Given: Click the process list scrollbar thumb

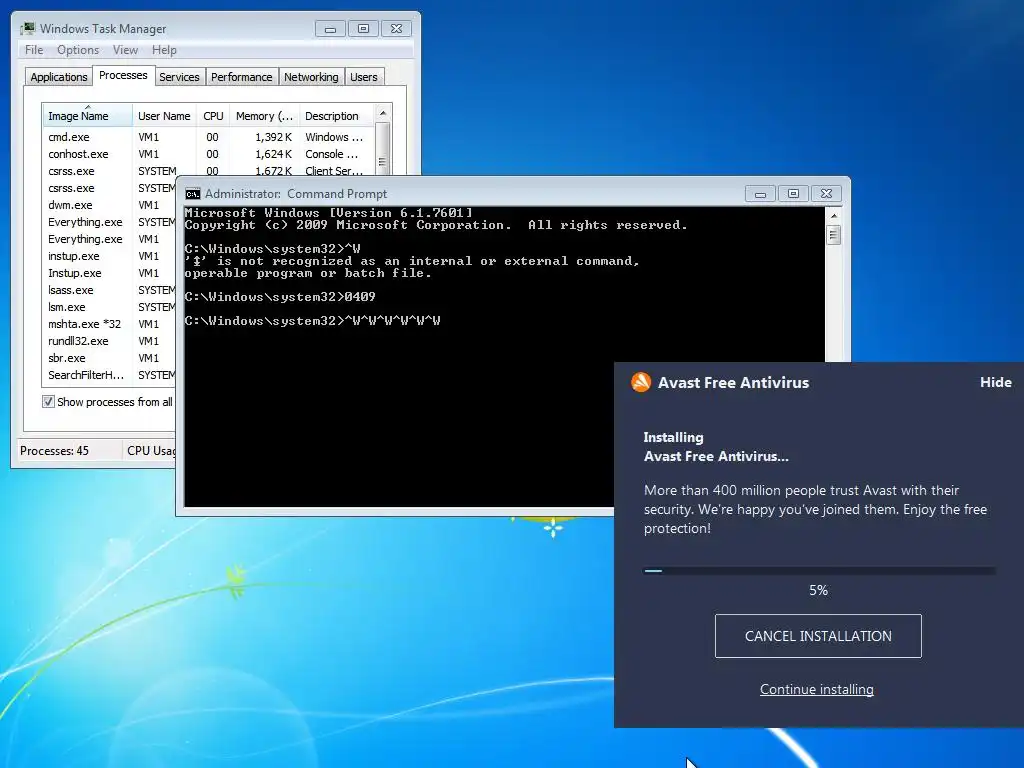Looking at the screenshot, I should click(383, 150).
